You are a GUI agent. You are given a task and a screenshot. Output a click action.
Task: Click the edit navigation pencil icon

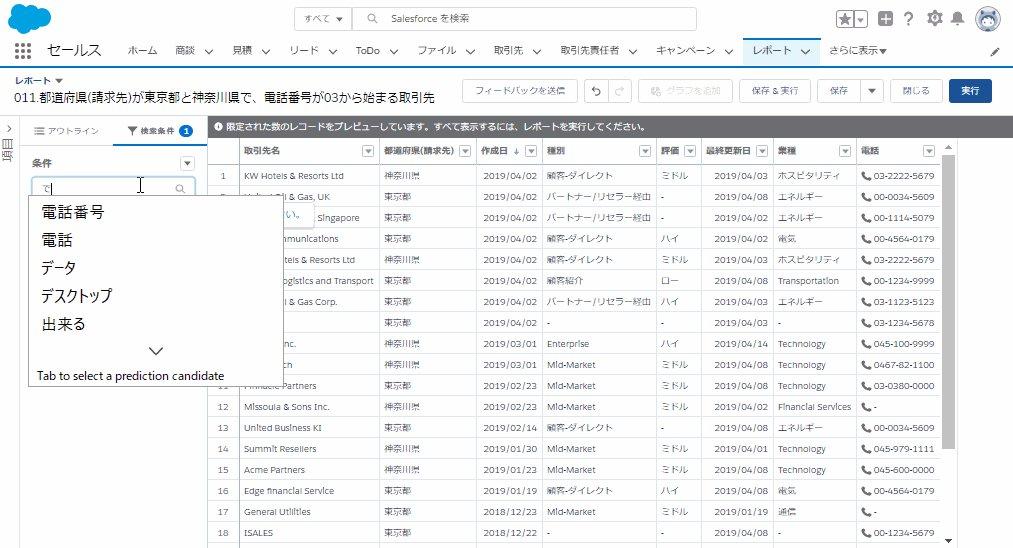click(995, 52)
